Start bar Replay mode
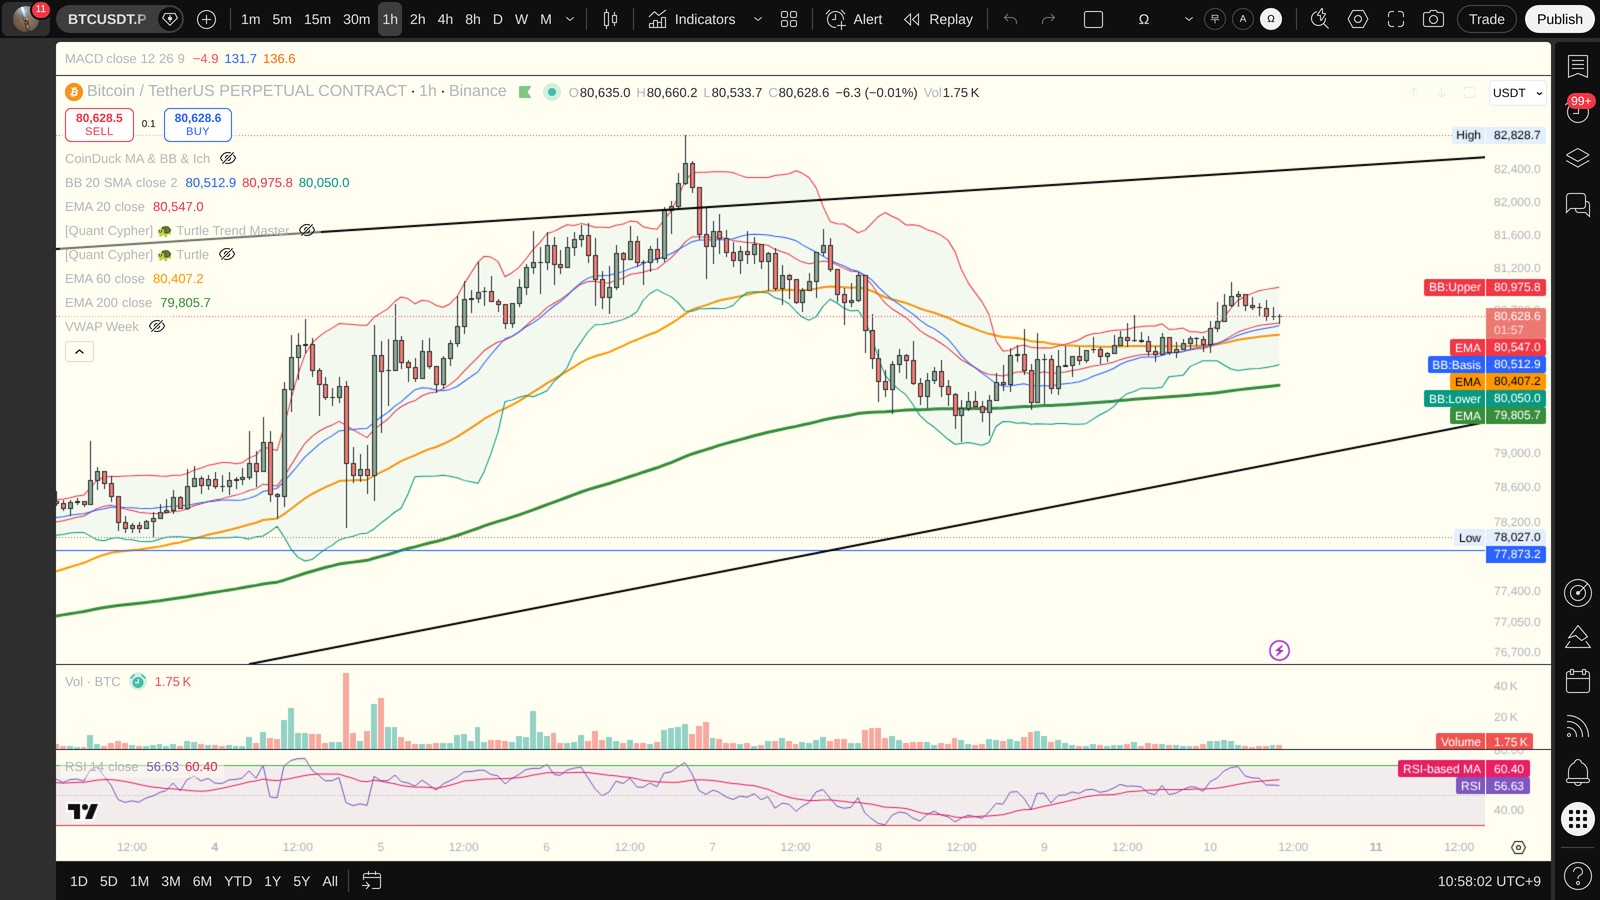The height and width of the screenshot is (900, 1600). pos(938,19)
